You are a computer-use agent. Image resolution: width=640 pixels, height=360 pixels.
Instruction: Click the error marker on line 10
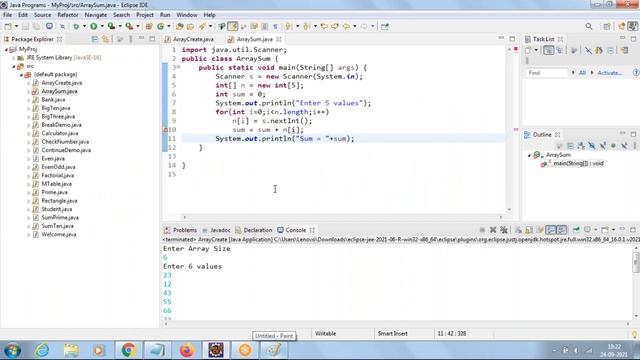[x=165, y=130]
